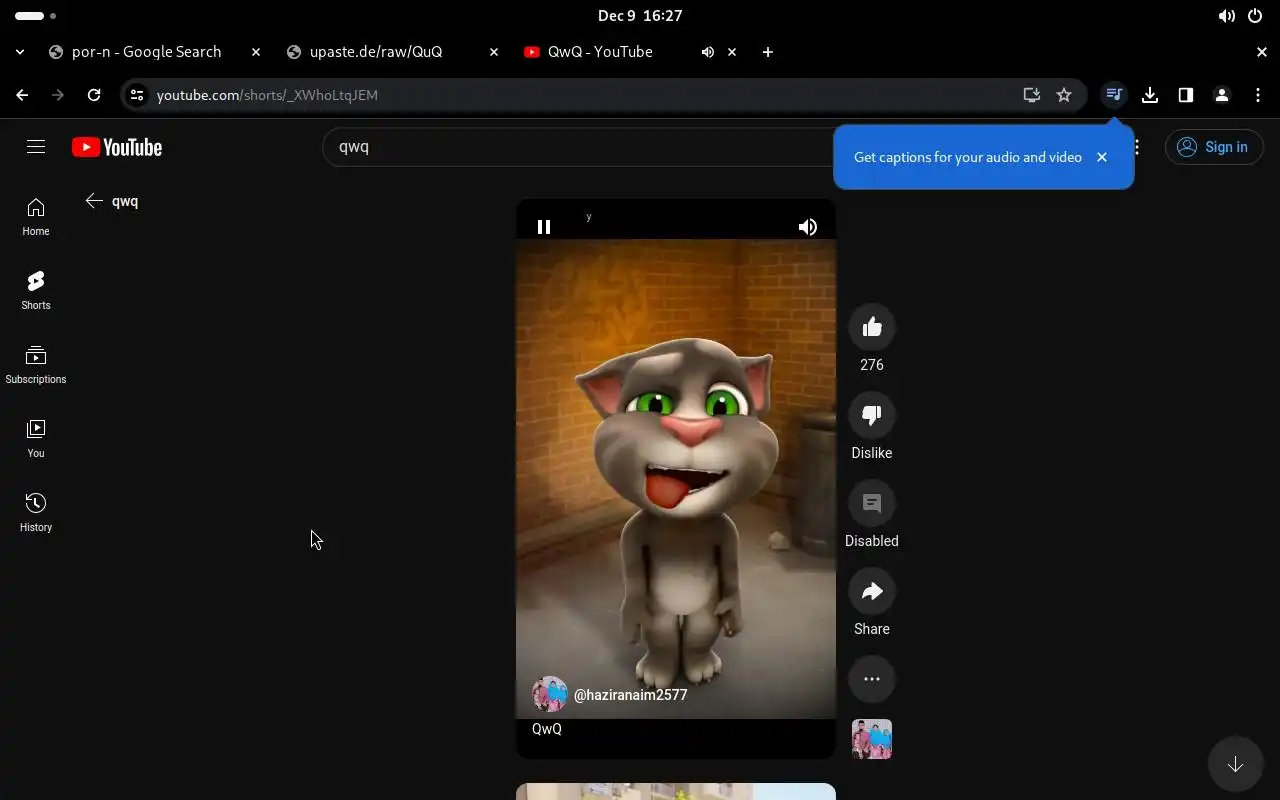
Task: Open media controls in toolbar
Action: point(1114,95)
